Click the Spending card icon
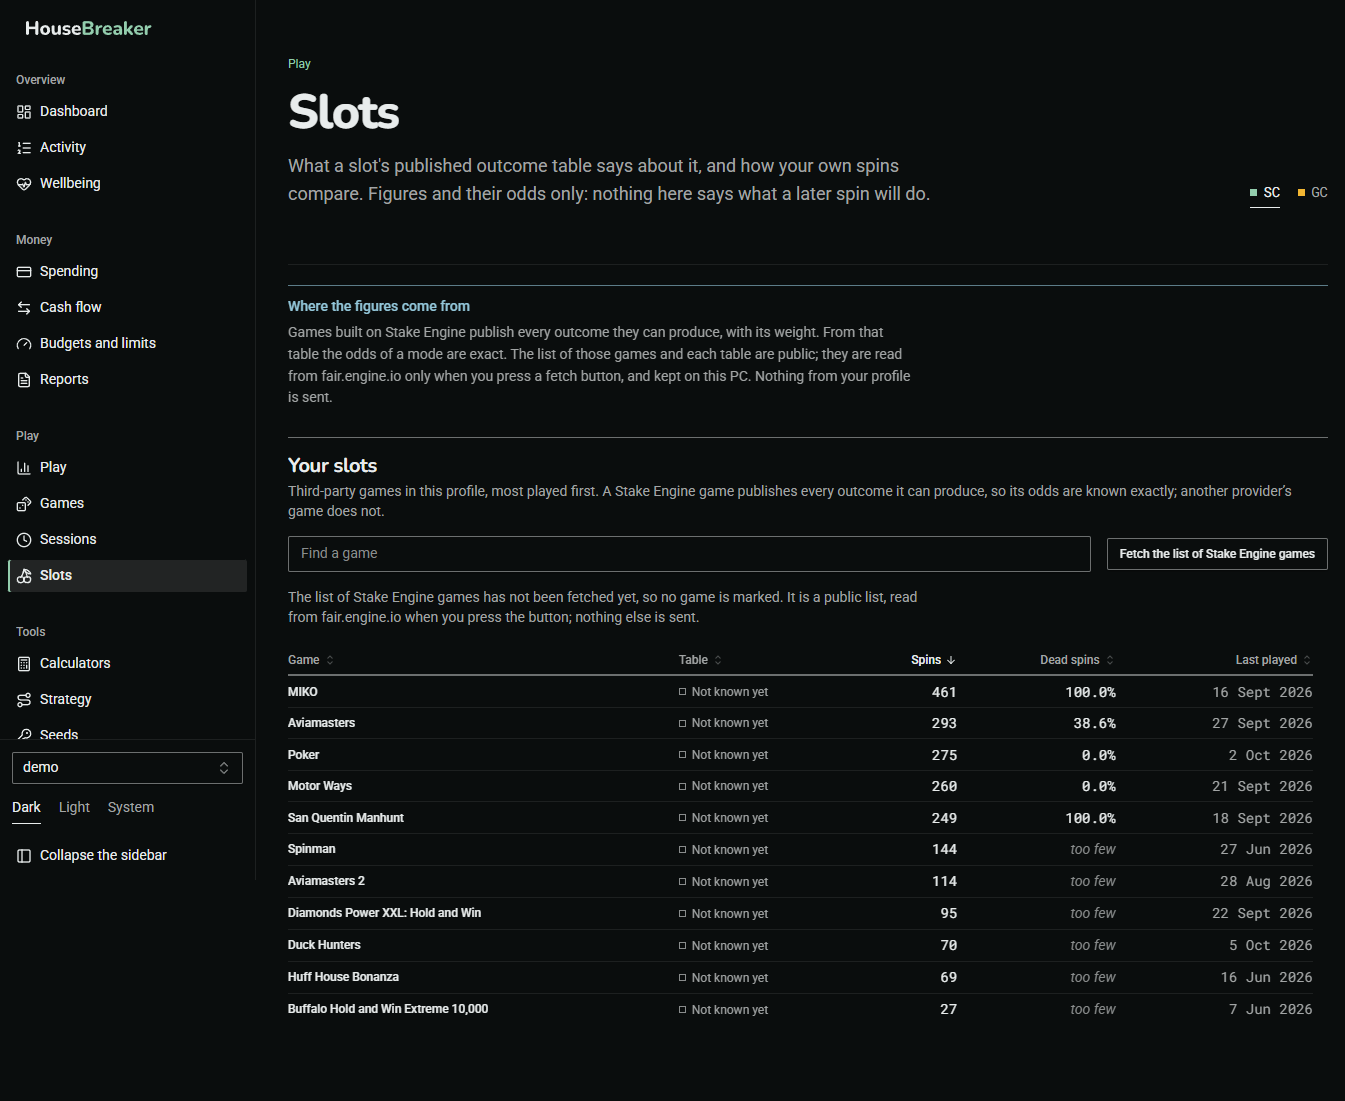 coord(24,272)
